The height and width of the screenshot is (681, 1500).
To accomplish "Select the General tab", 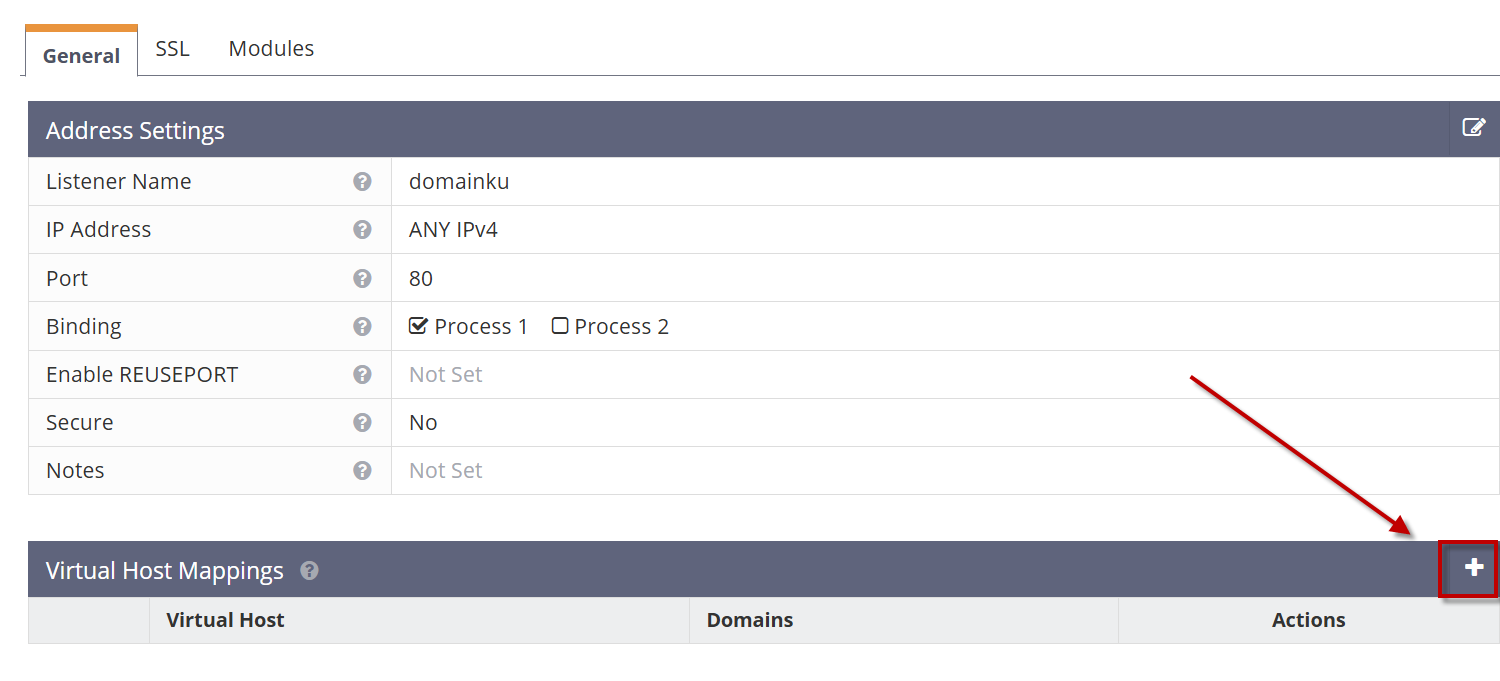I will tap(81, 56).
